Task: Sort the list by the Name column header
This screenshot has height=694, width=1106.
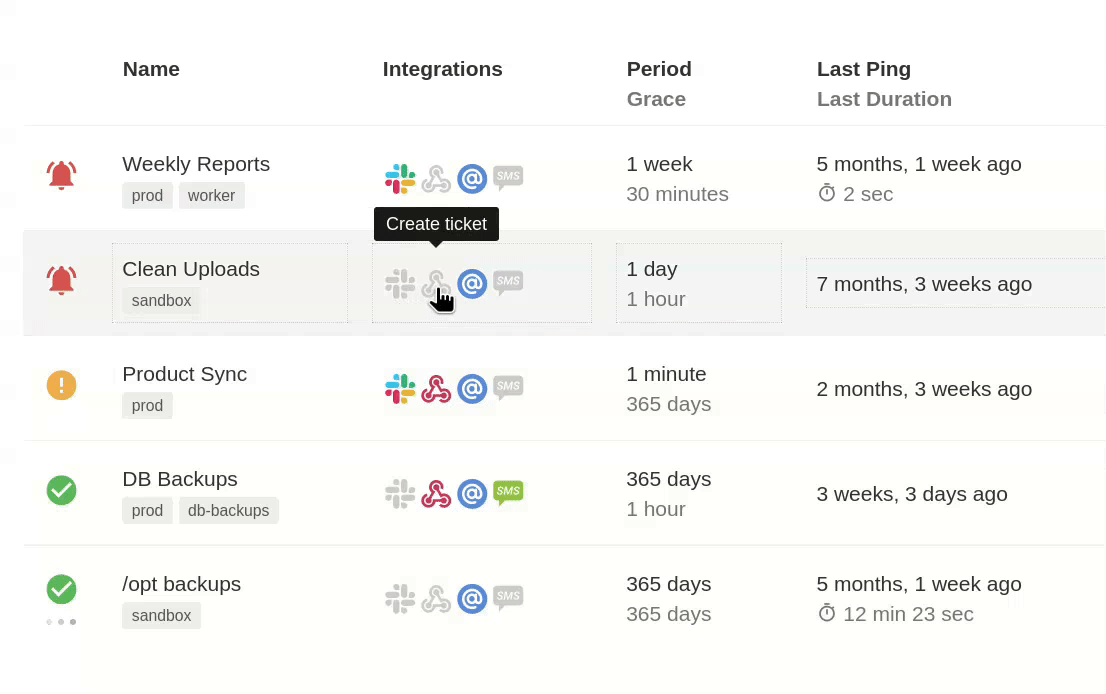Action: click(x=151, y=69)
